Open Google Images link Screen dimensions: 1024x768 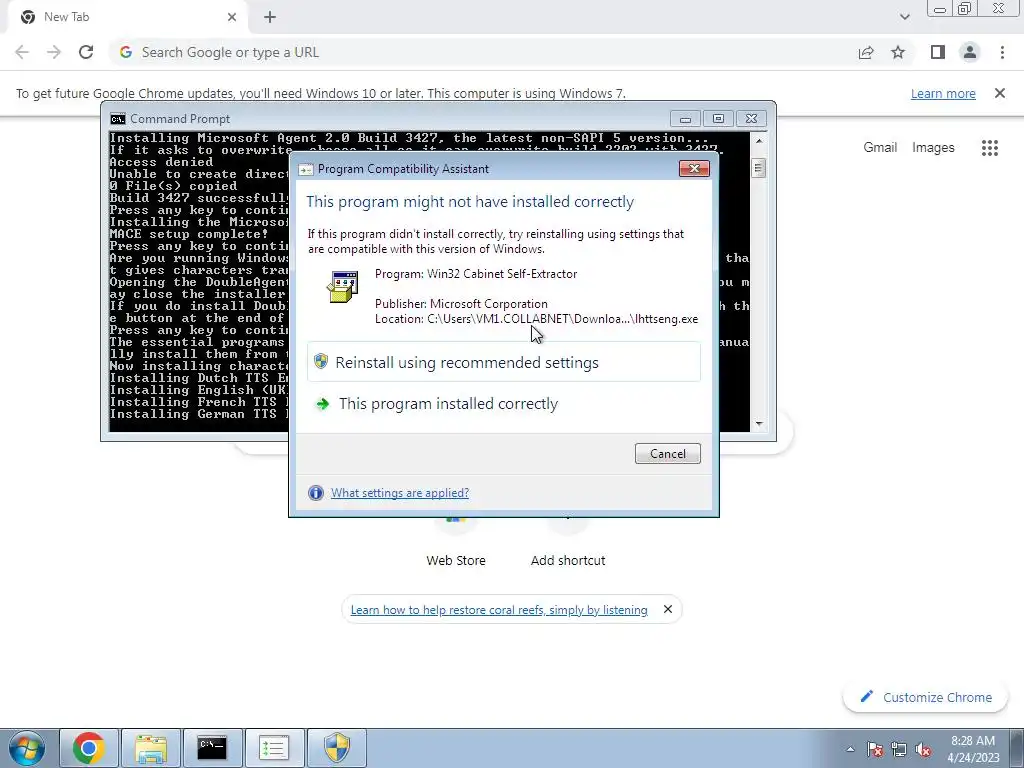[933, 148]
